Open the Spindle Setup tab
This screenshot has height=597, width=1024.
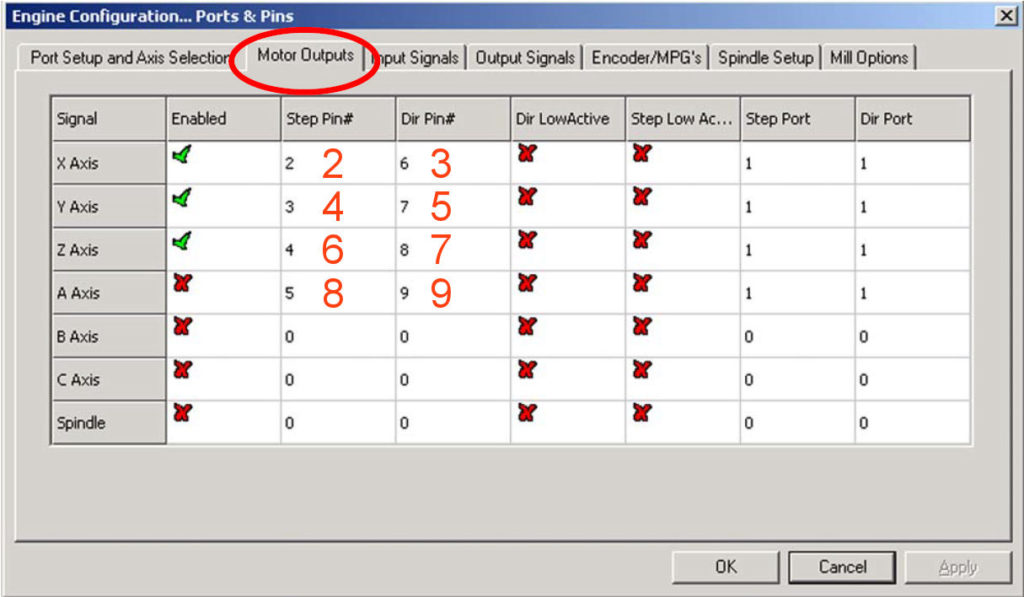(765, 57)
